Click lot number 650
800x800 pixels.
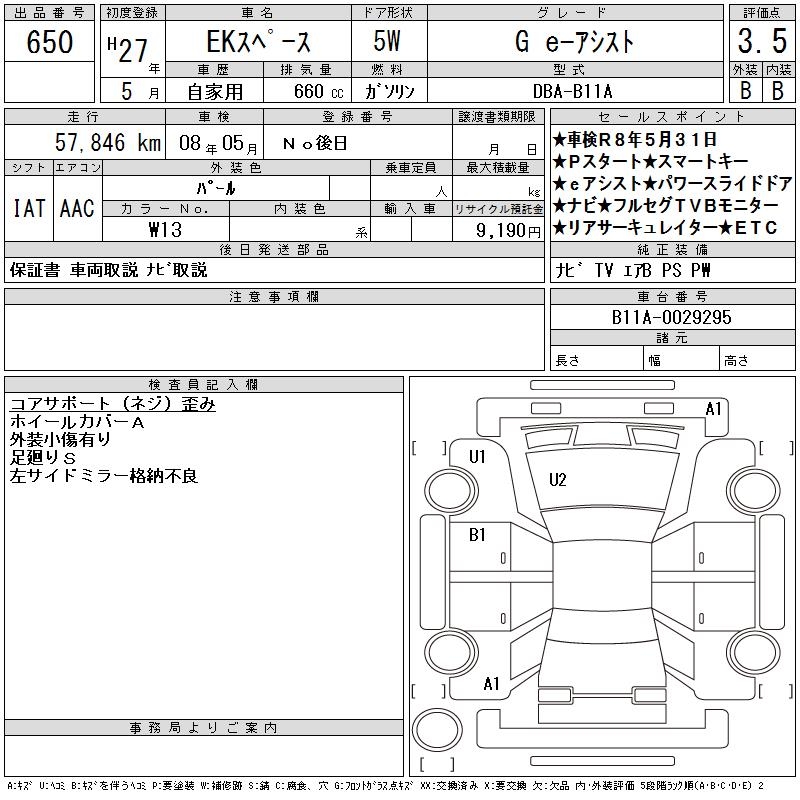(49, 41)
